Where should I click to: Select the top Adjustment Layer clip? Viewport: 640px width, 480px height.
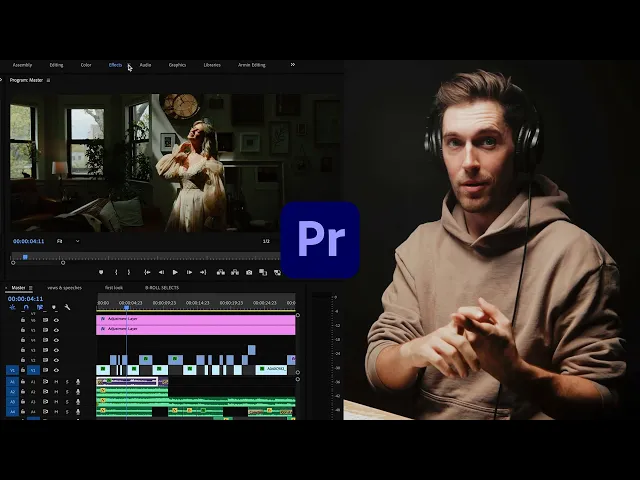pos(196,319)
